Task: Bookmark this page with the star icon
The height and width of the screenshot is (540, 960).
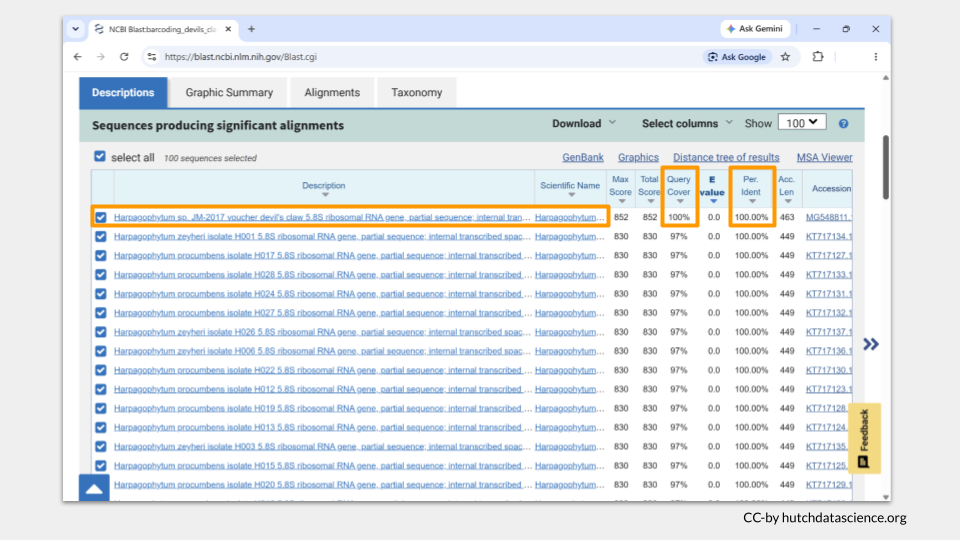Action: pyautogui.click(x=786, y=57)
